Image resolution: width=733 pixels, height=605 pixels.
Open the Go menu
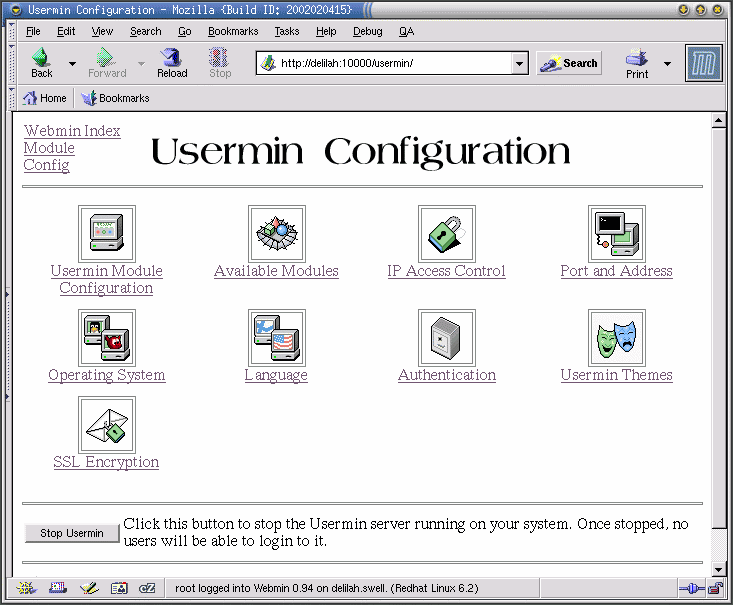185,31
